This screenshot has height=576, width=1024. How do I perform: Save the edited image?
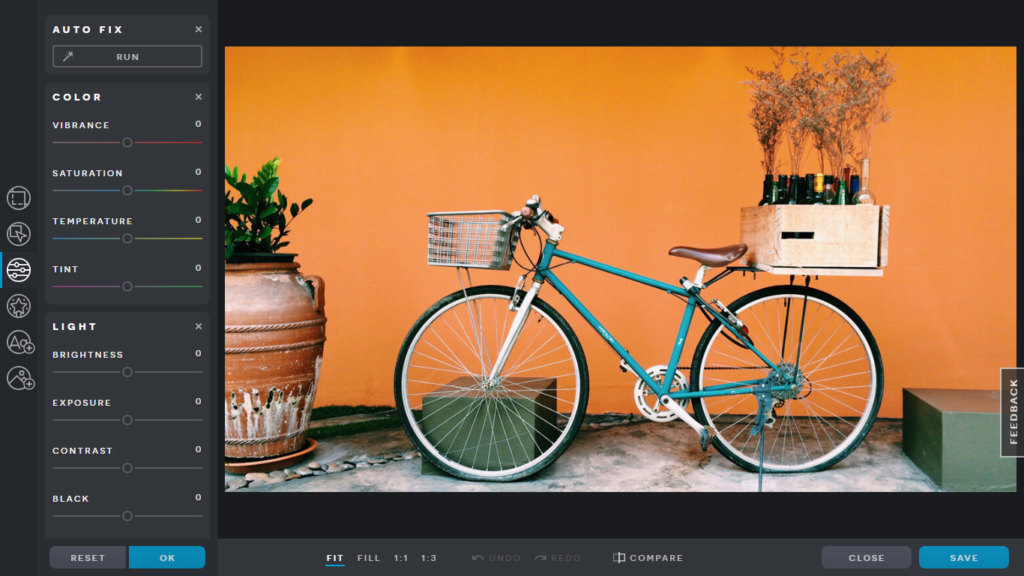962,557
